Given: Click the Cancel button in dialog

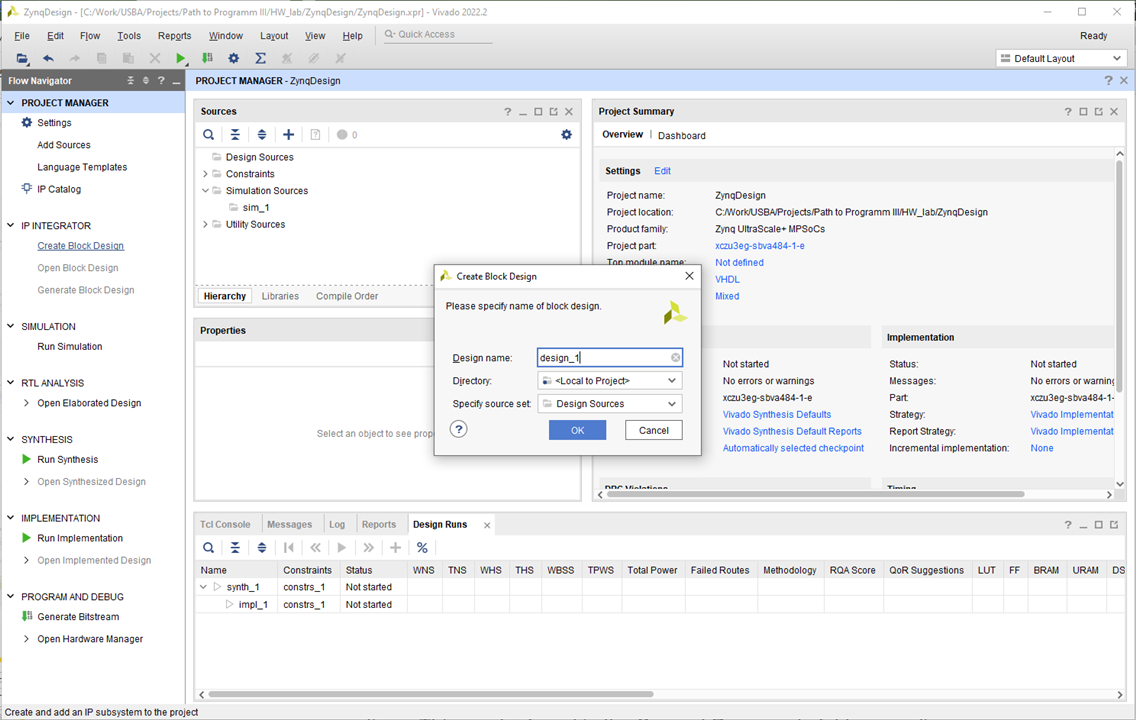Looking at the screenshot, I should (653, 430).
